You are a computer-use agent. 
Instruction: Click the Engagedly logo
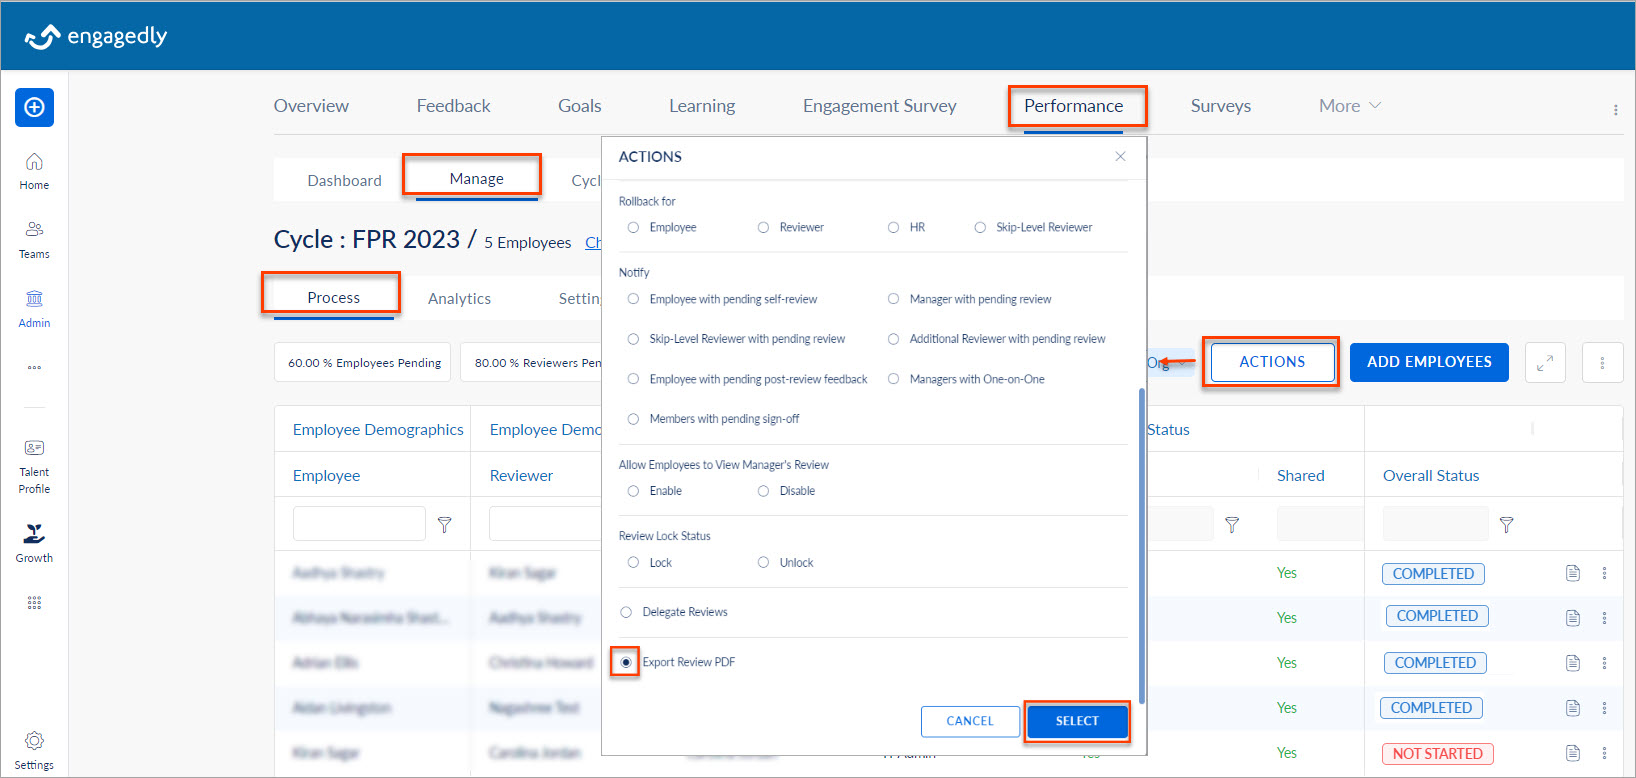[96, 36]
